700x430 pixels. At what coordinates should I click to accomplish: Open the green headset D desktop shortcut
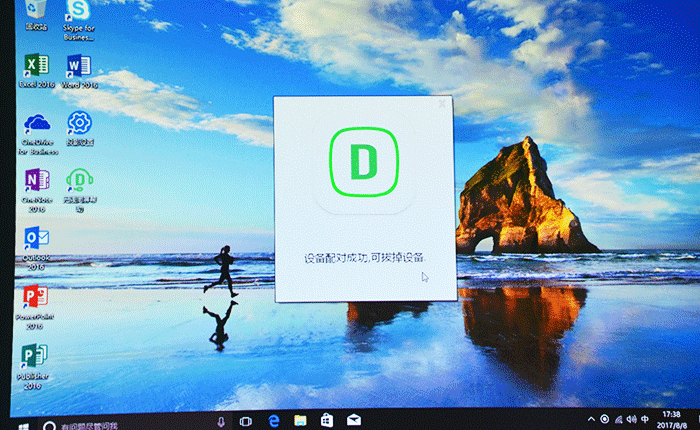point(78,181)
